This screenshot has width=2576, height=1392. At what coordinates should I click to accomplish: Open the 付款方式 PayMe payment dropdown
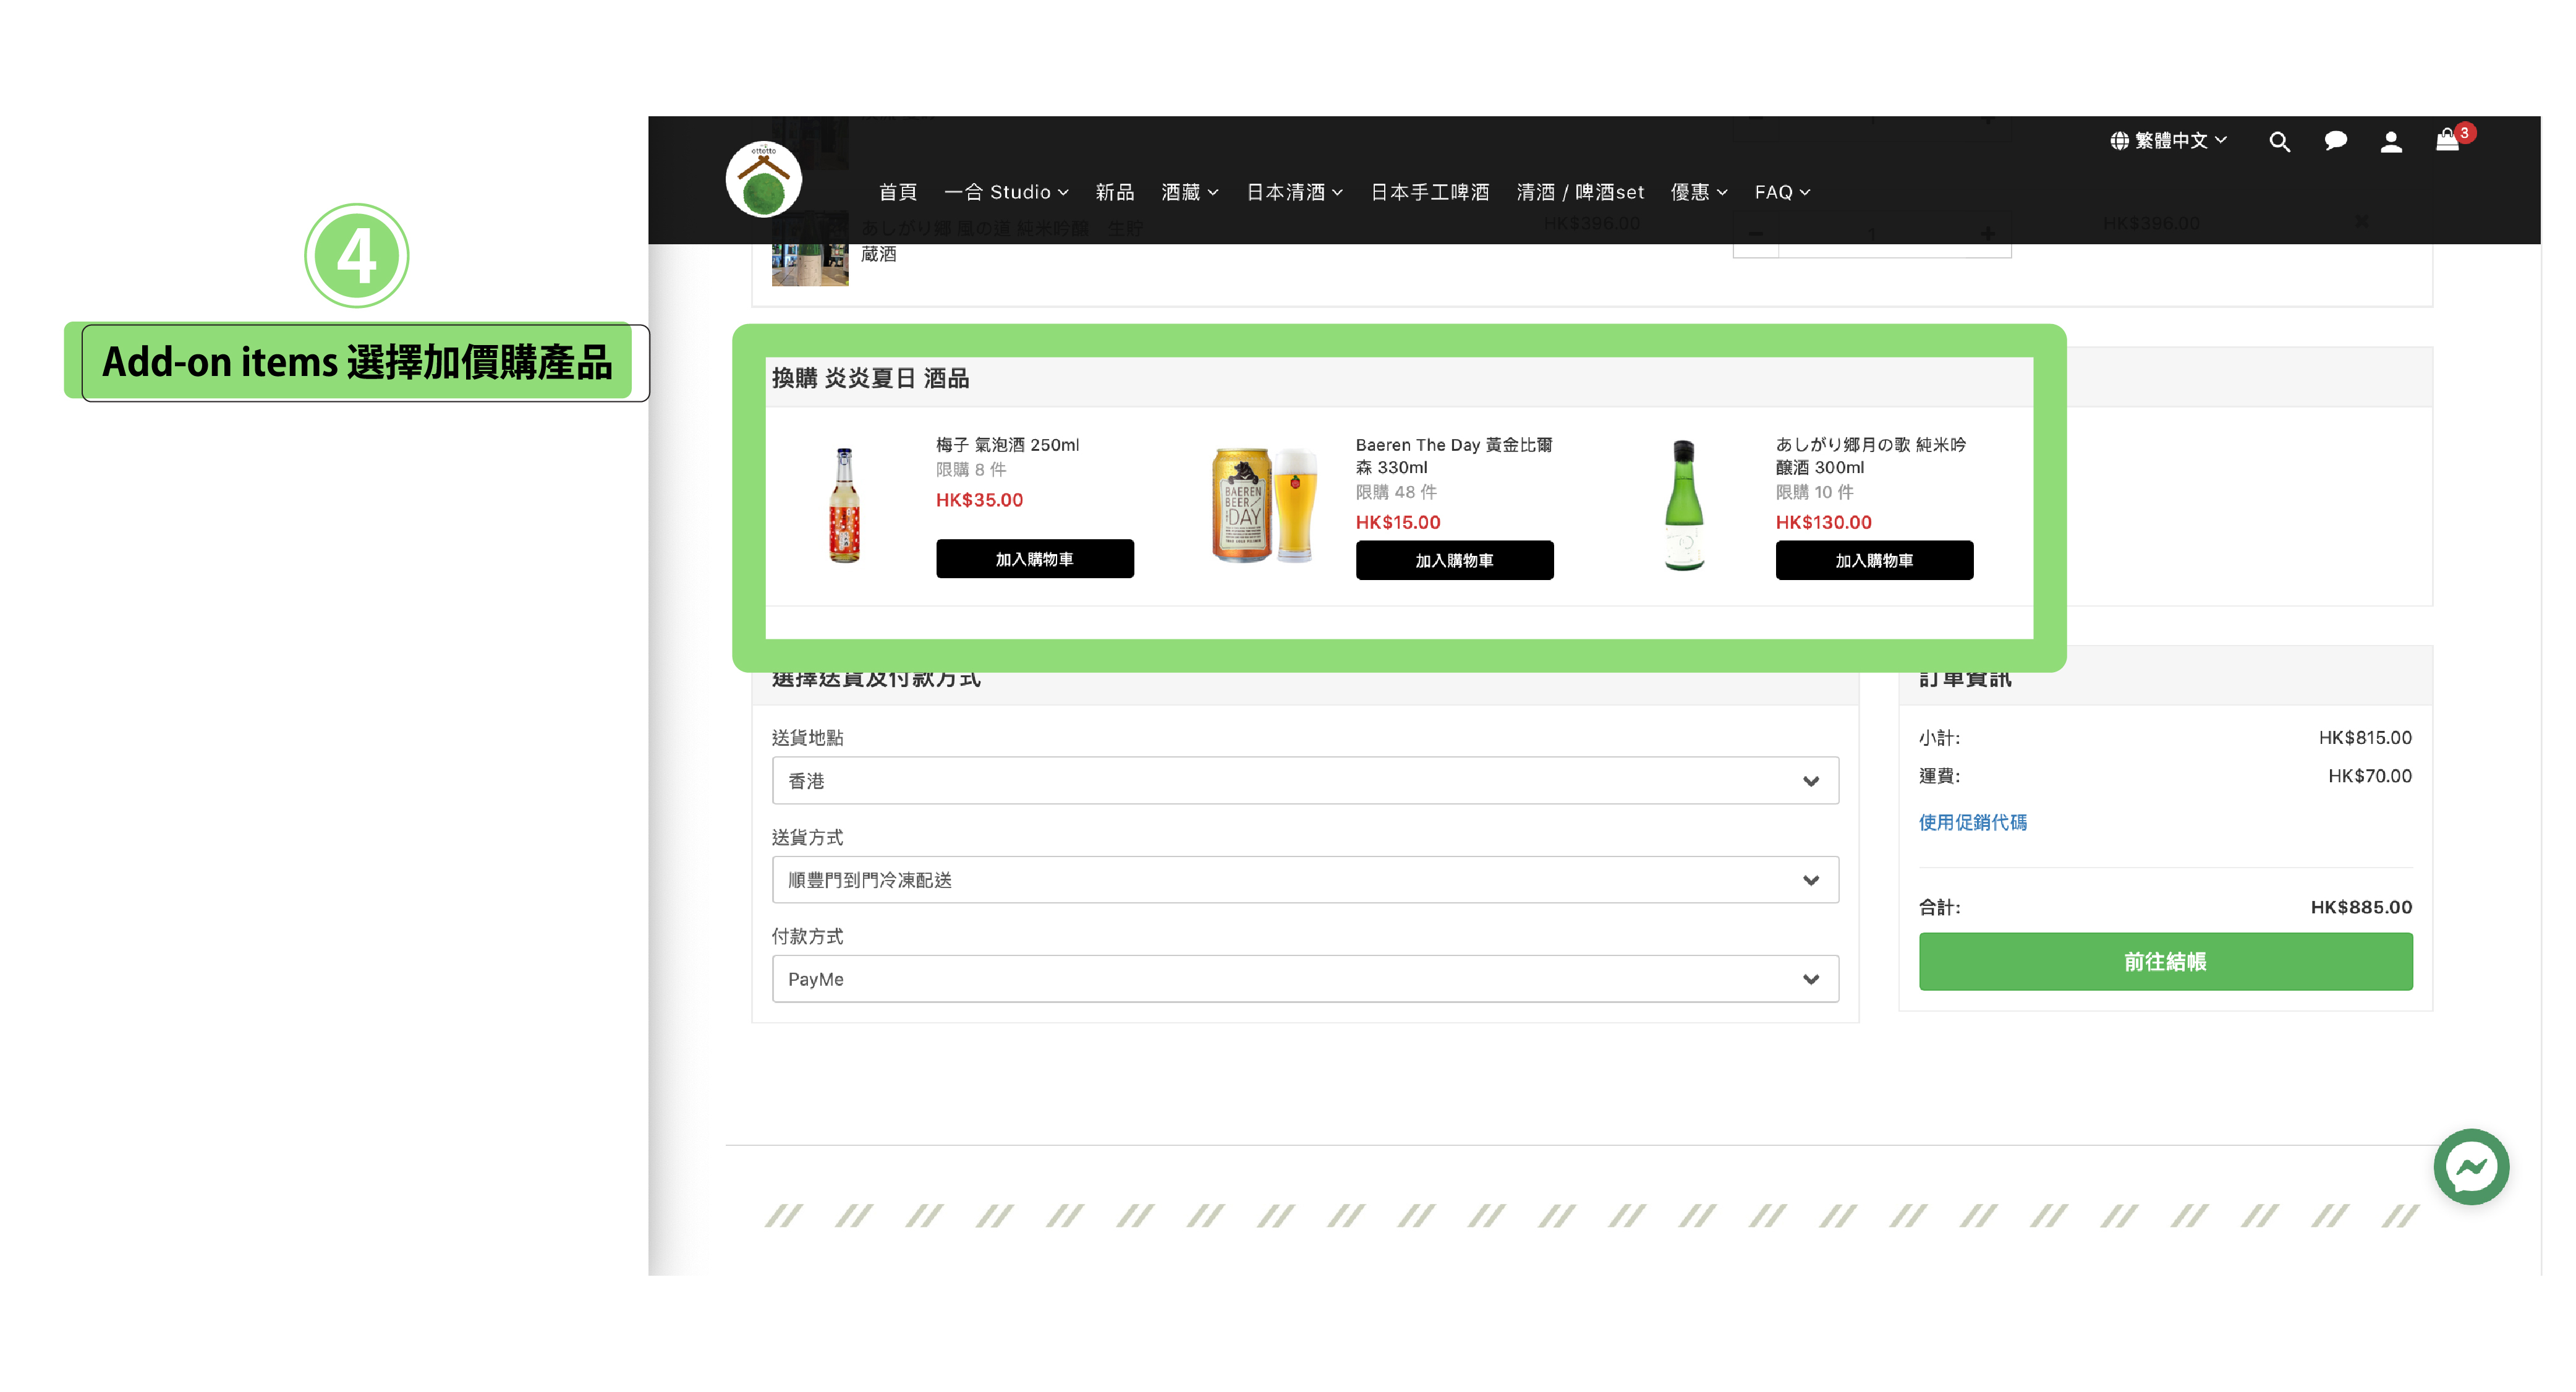tap(1304, 979)
